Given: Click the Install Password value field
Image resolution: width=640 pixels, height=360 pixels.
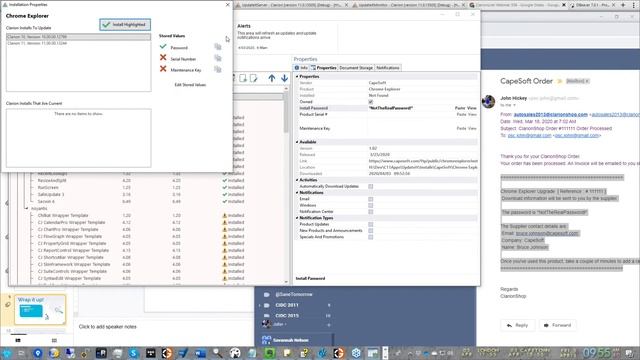Looking at the screenshot, I should pos(410,108).
